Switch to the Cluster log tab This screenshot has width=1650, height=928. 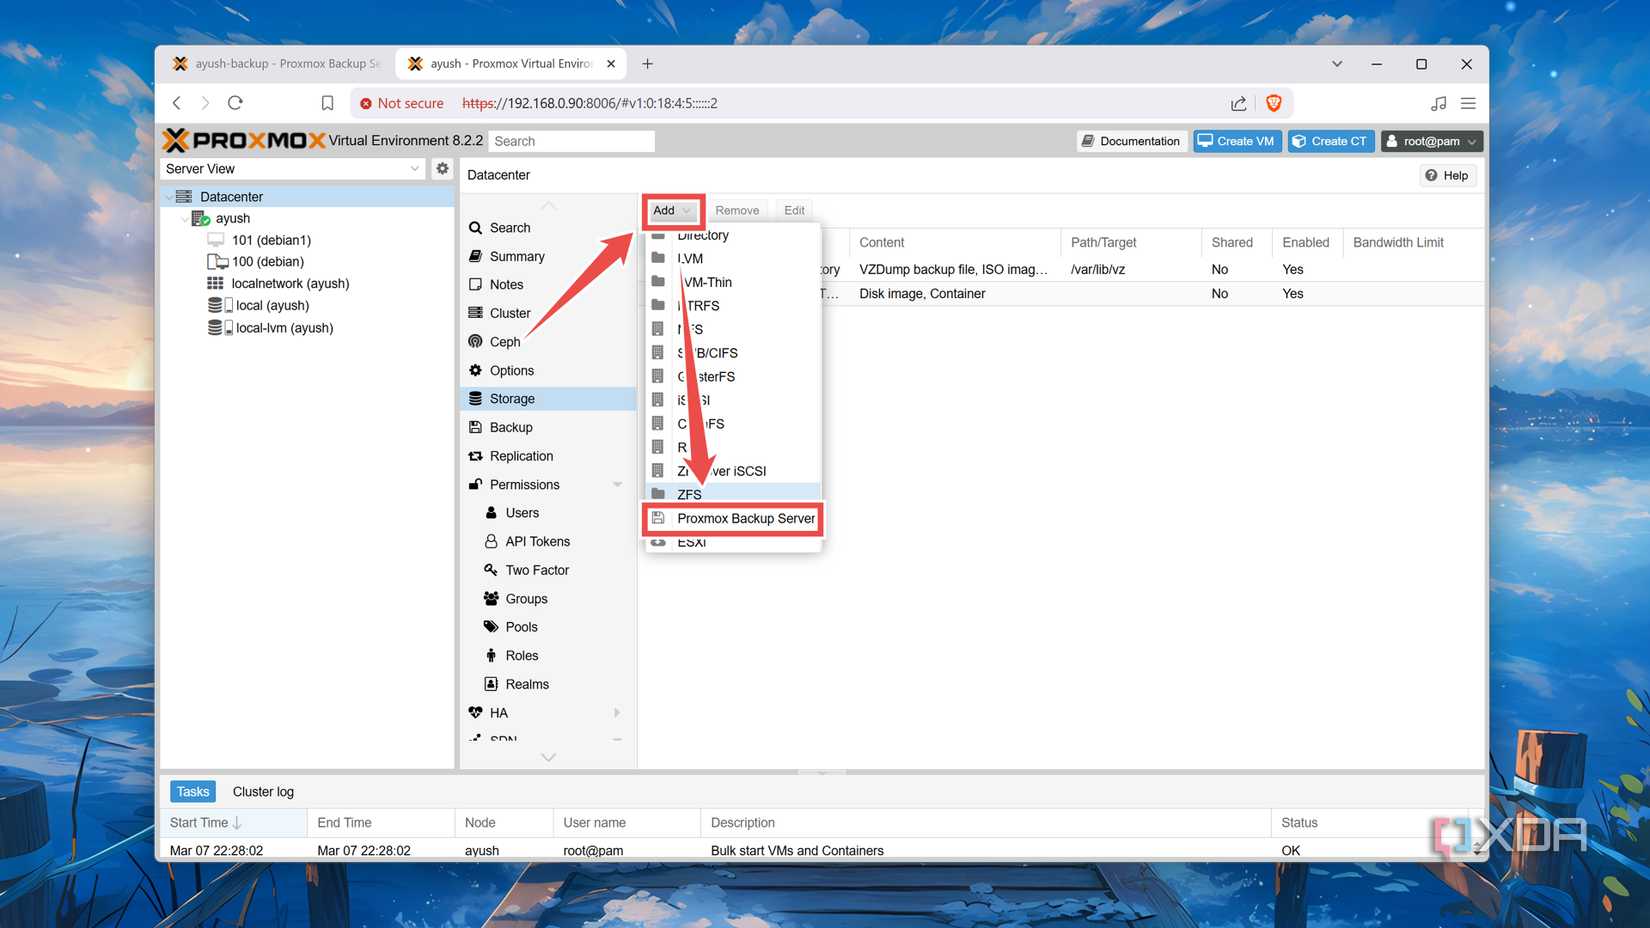coord(263,792)
